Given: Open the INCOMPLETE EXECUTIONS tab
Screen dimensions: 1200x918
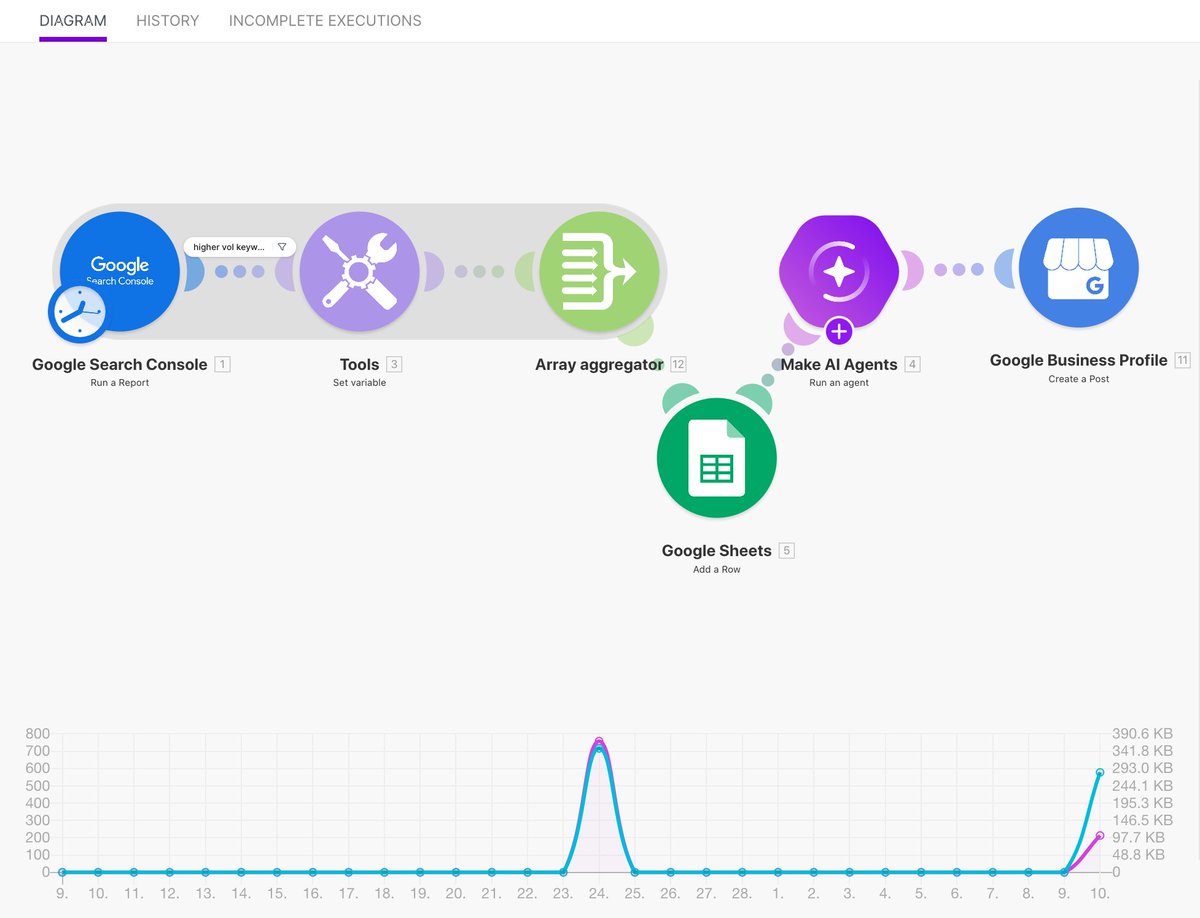Looking at the screenshot, I should pyautogui.click(x=325, y=20).
